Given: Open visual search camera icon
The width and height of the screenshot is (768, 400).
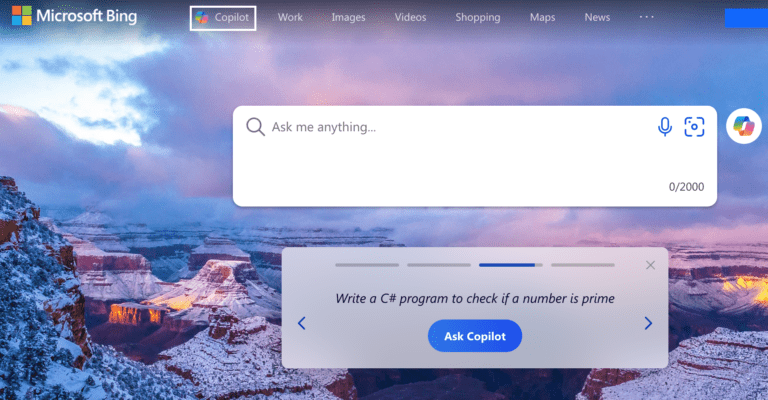Looking at the screenshot, I should 694,127.
